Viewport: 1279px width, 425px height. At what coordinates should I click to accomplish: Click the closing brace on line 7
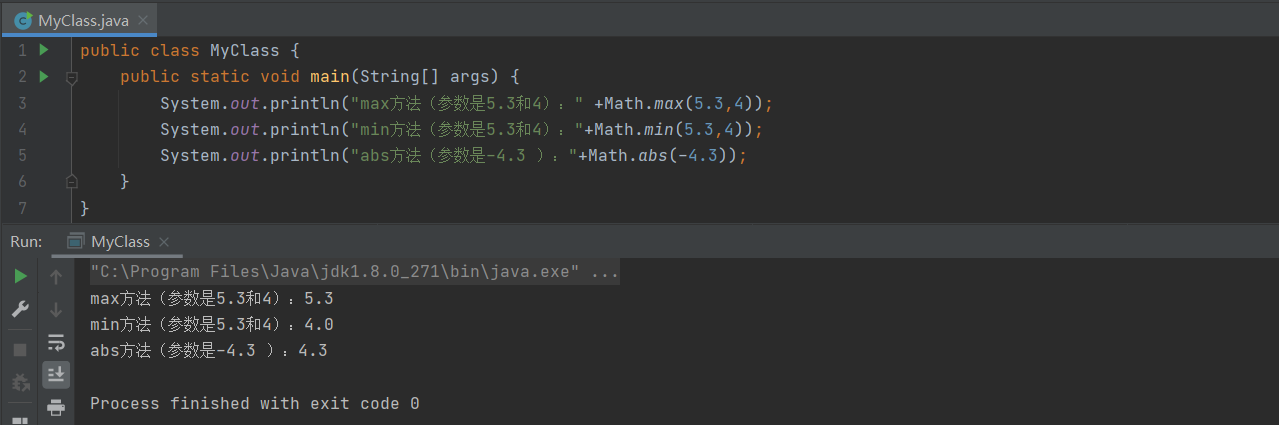(x=85, y=207)
